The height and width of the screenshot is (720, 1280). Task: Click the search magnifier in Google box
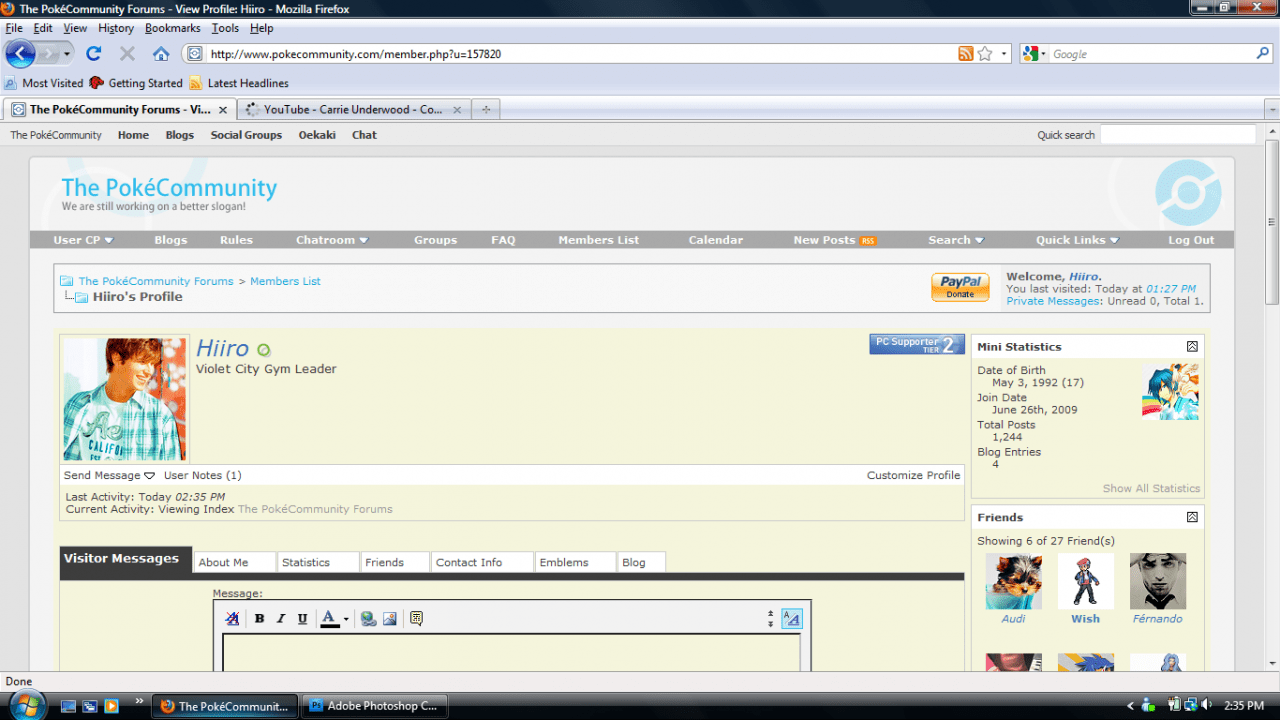1263,54
